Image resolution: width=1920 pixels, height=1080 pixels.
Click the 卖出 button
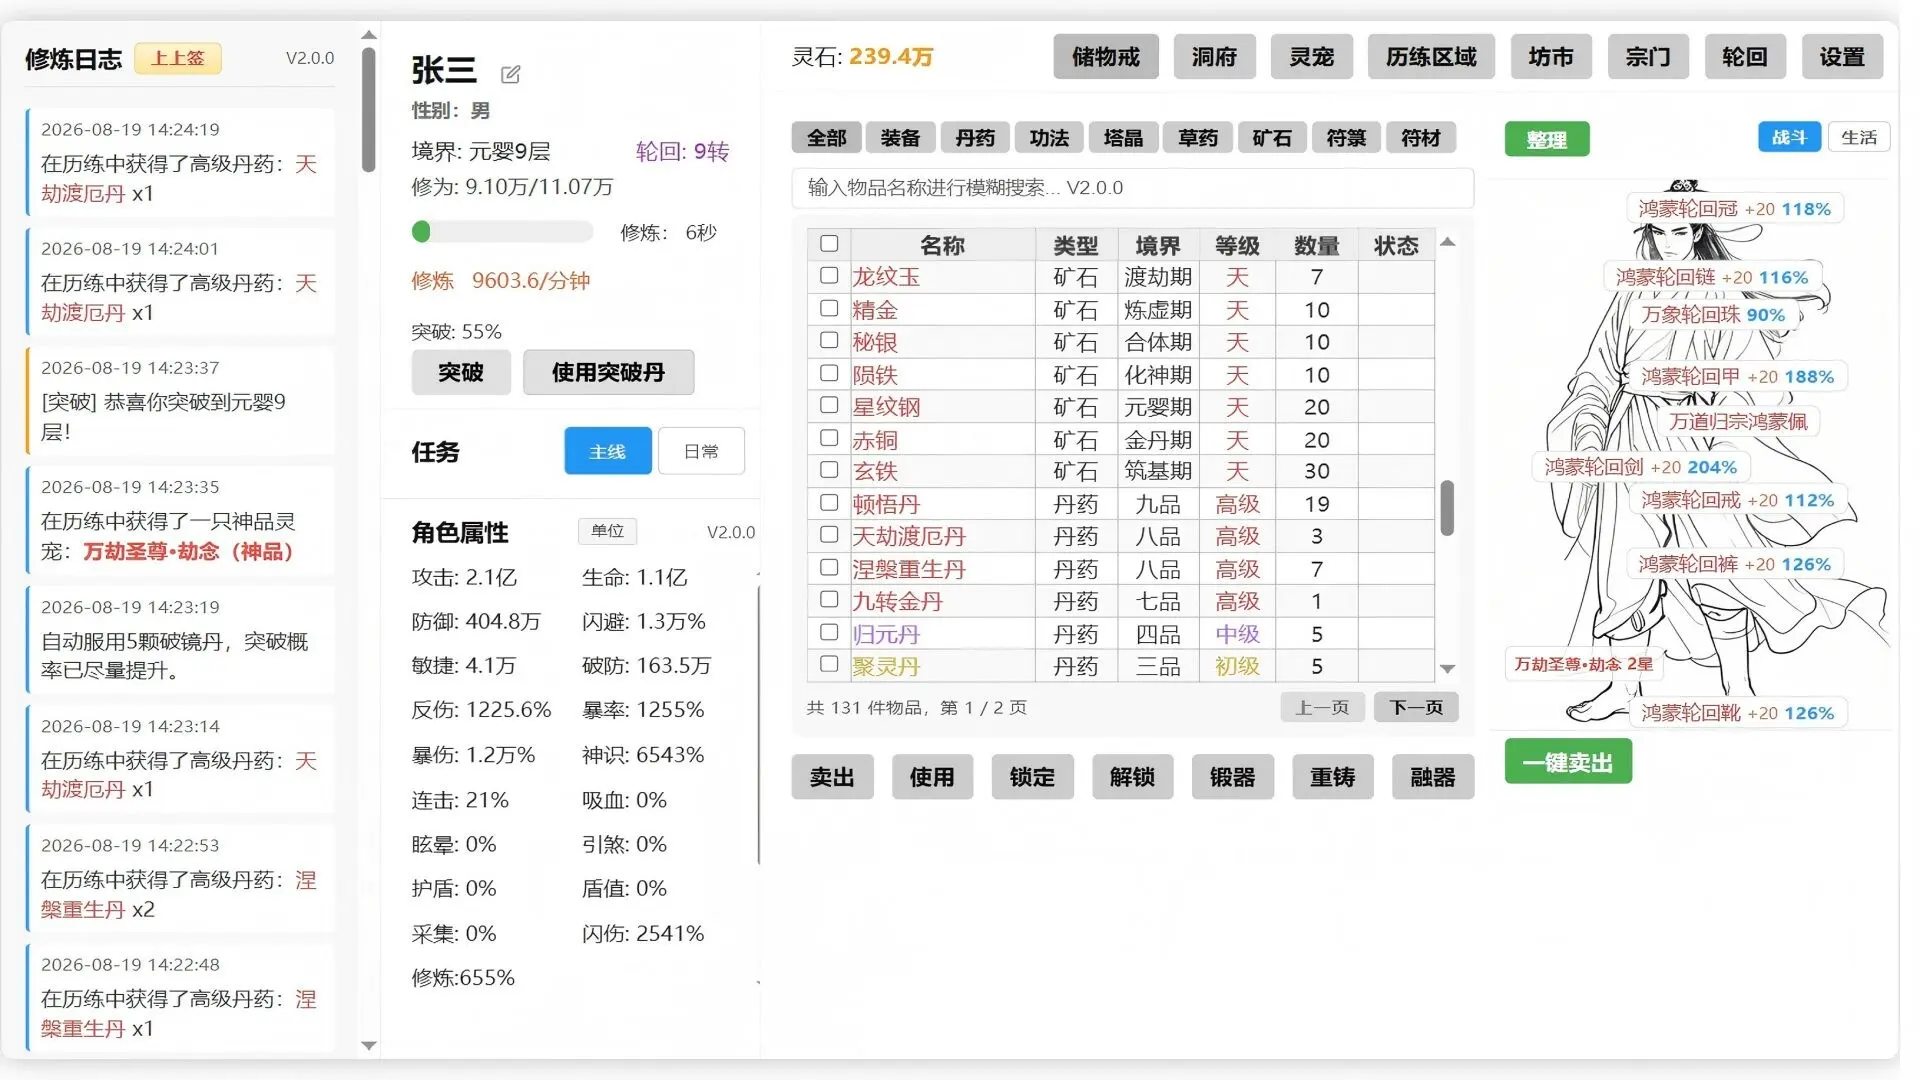pyautogui.click(x=832, y=777)
